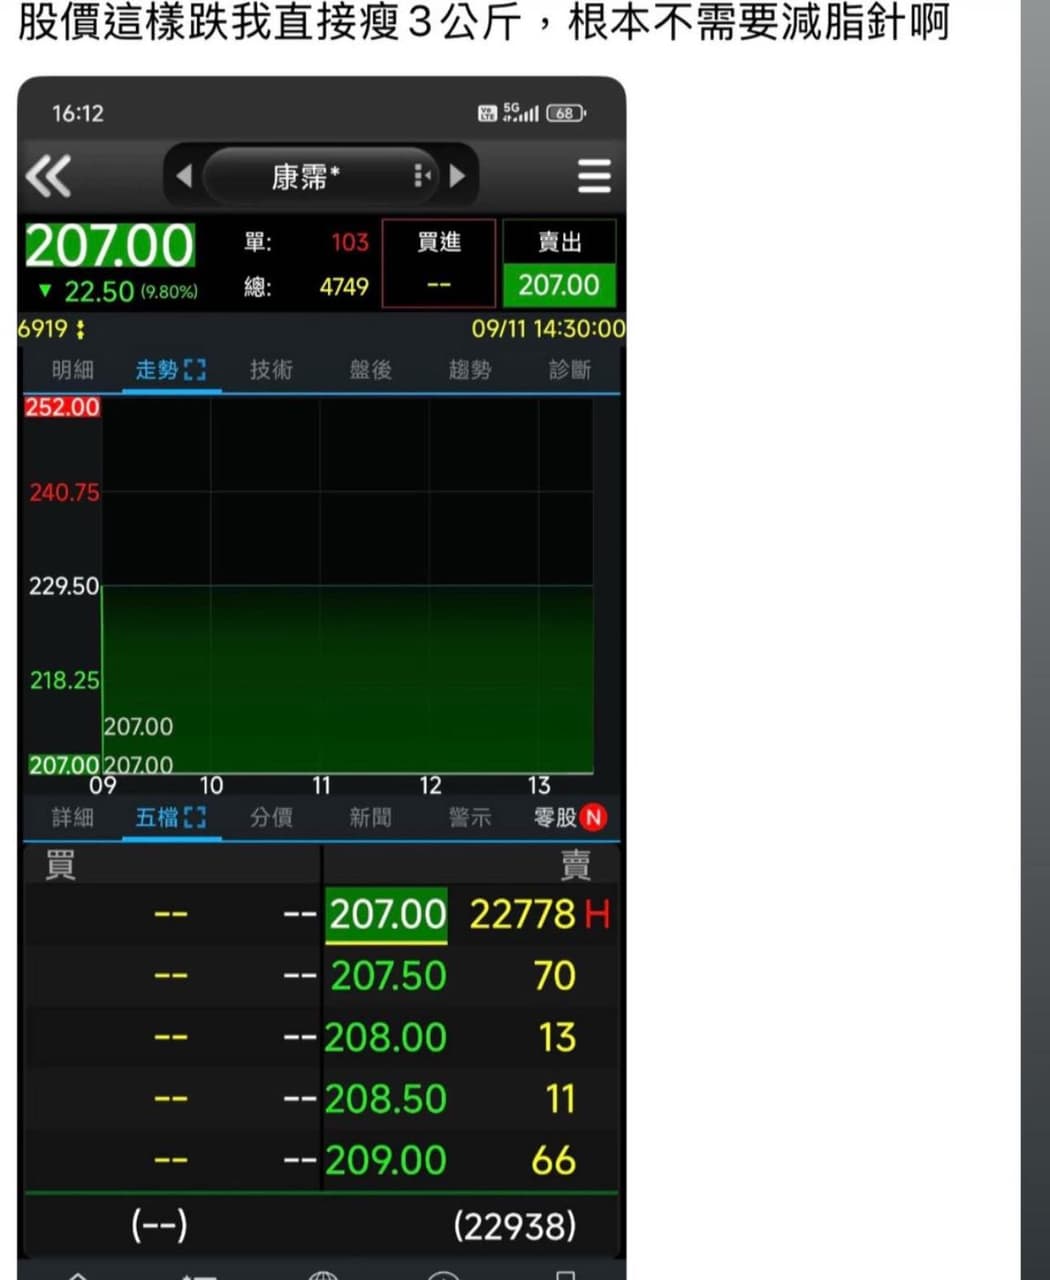
Task: Open the 盤後 tab
Action: (370, 370)
